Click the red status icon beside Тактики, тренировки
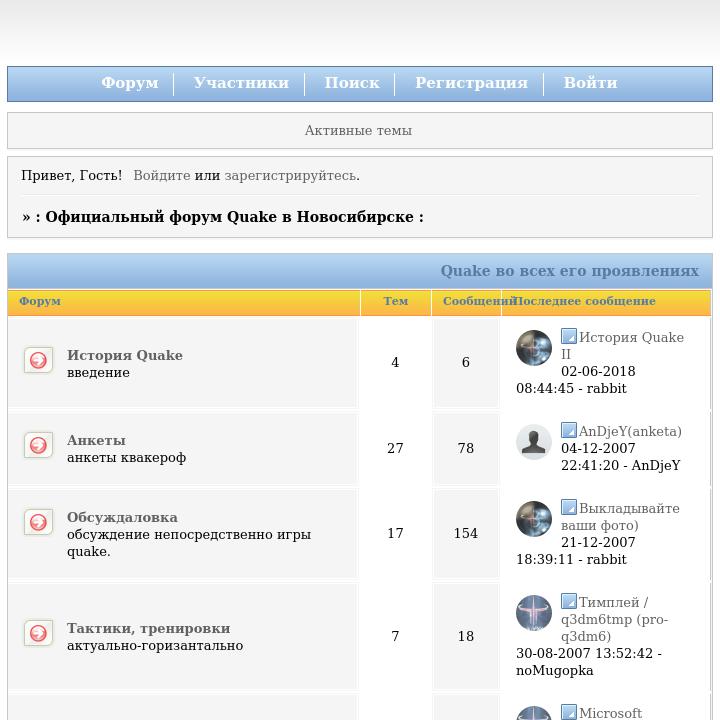Viewport: 720px width, 720px height. (38, 633)
